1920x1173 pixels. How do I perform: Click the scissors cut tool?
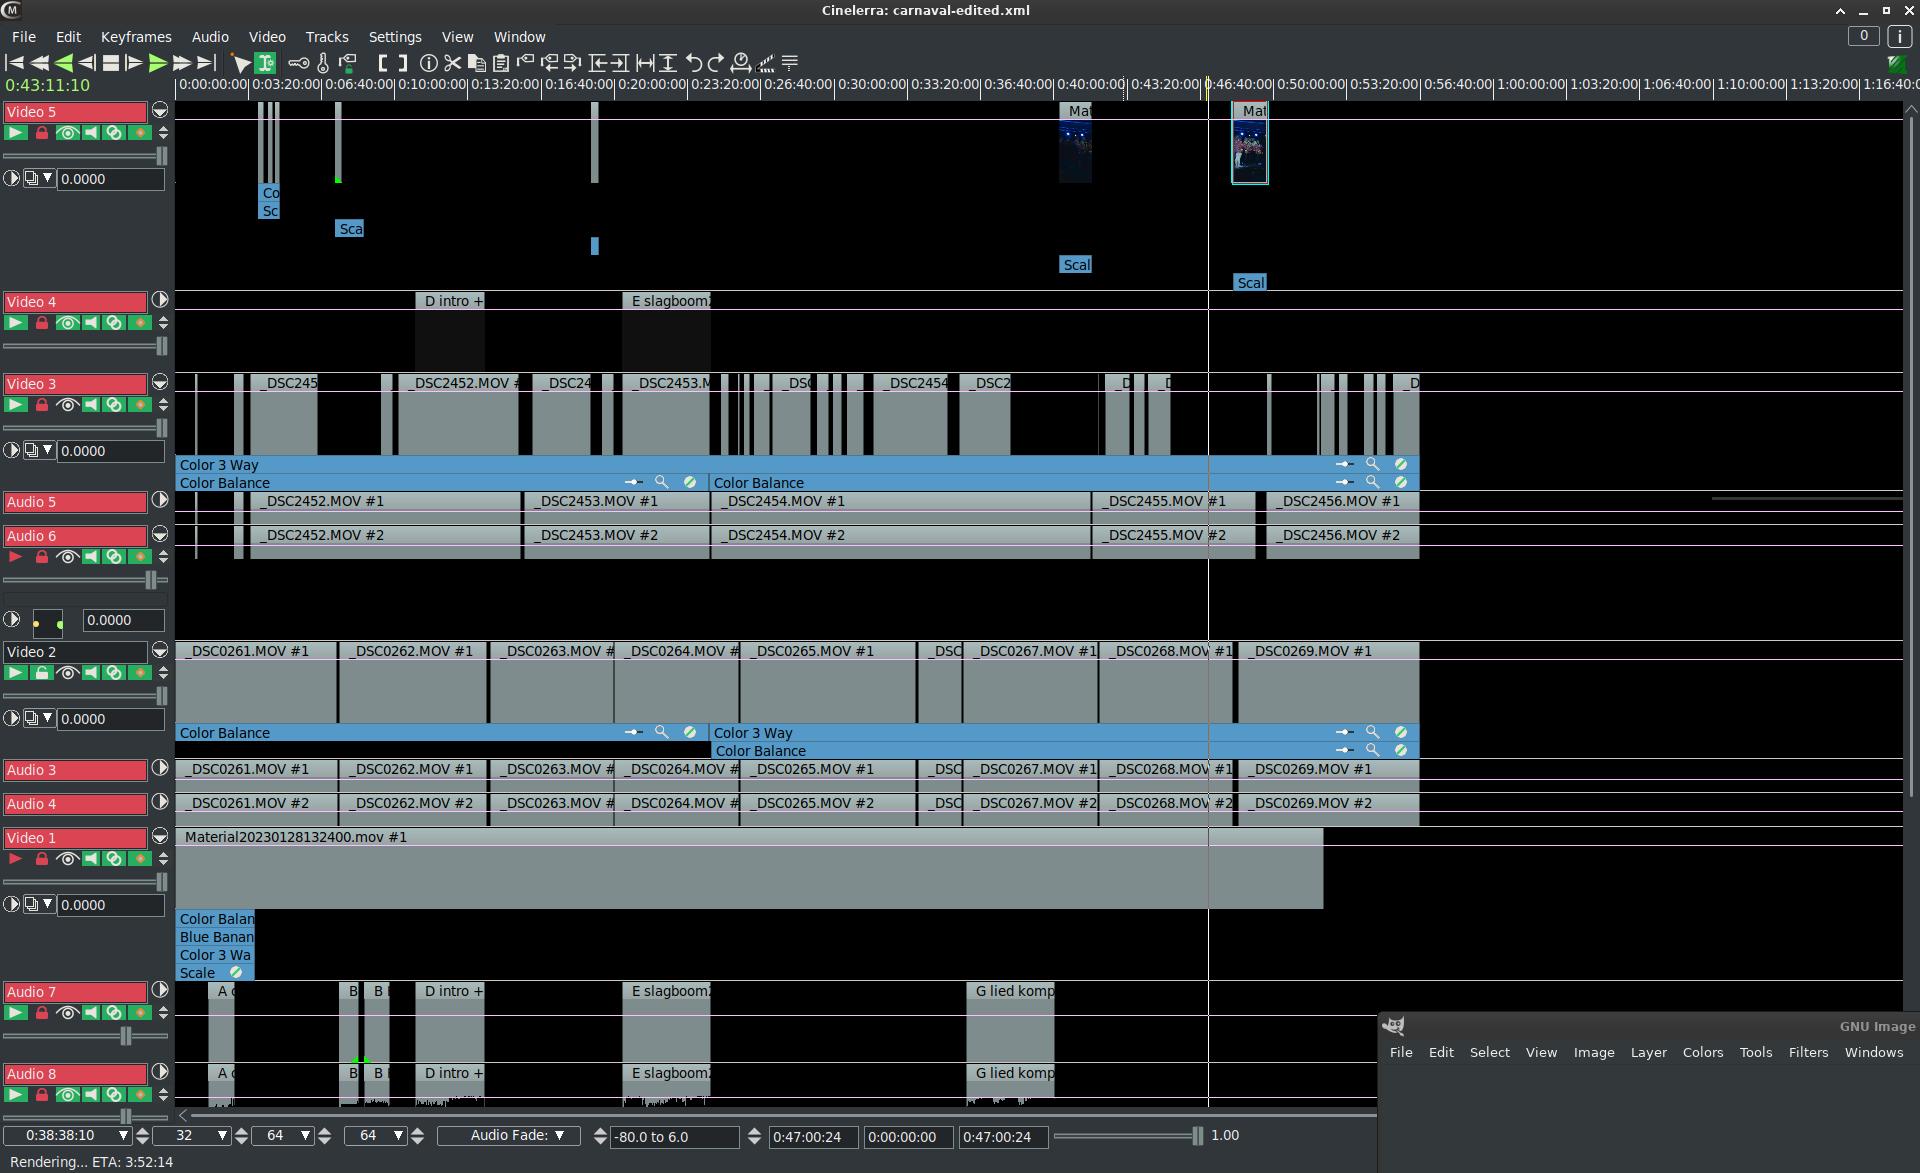pos(453,63)
